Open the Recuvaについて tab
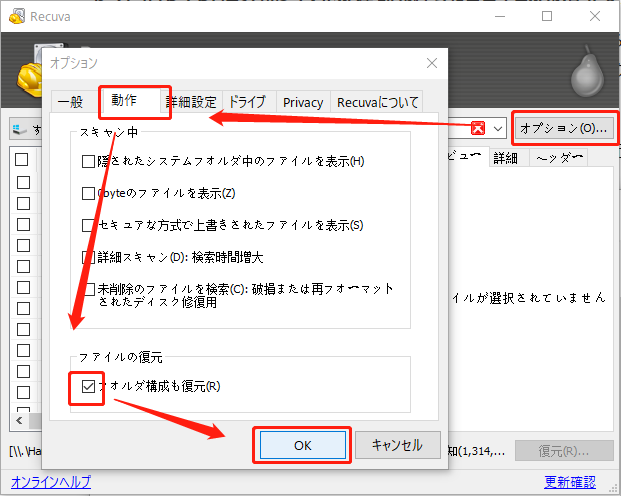 (x=377, y=102)
